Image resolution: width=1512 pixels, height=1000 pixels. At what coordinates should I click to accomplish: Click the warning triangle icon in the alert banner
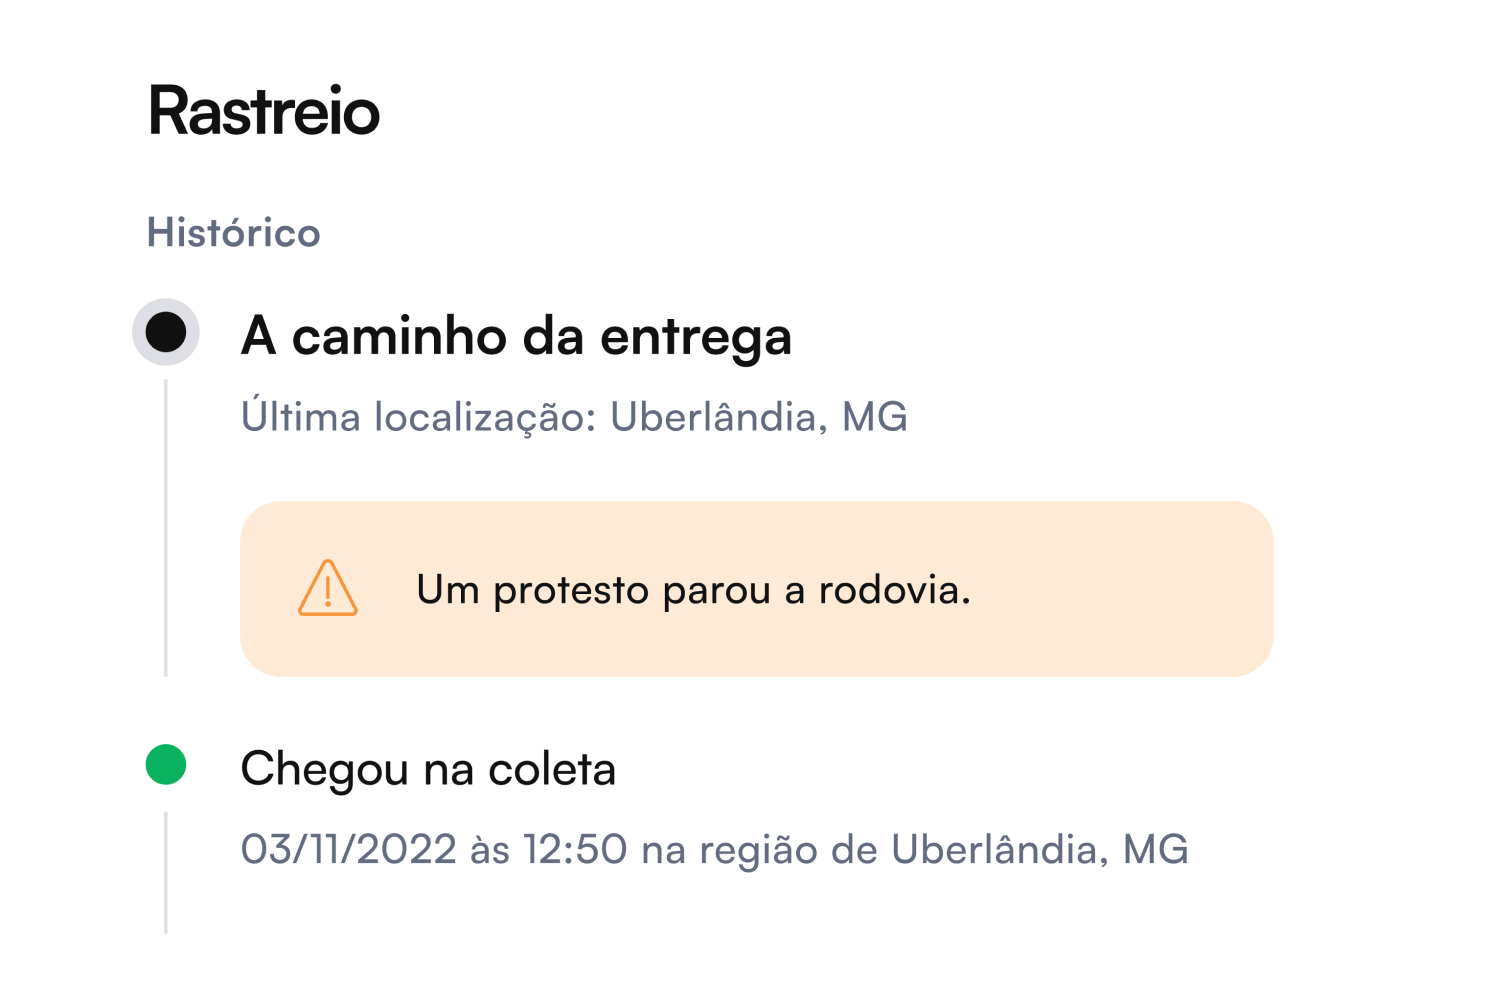pos(326,590)
